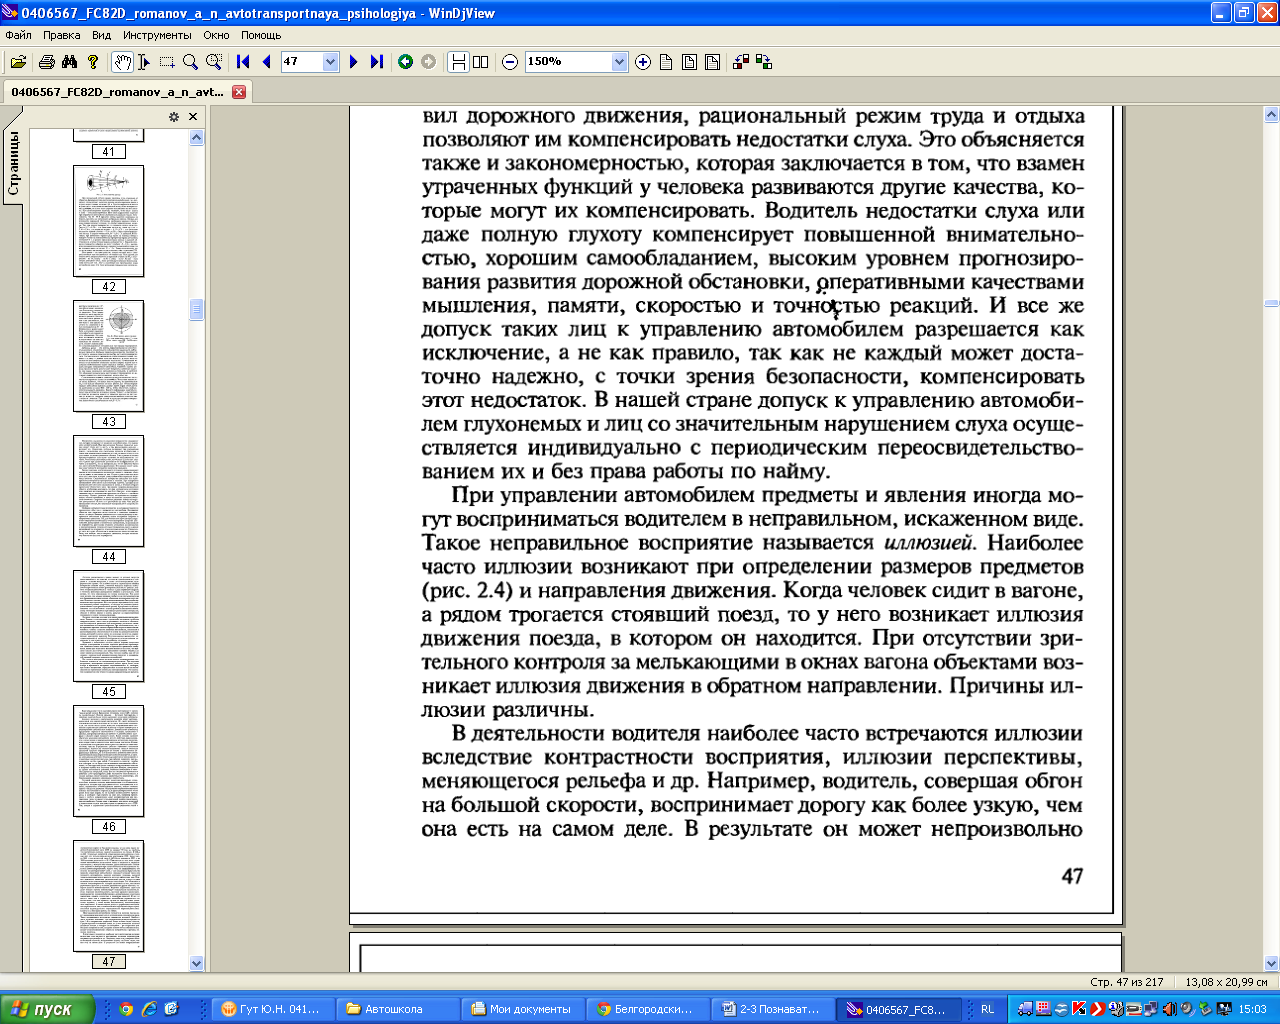The height and width of the screenshot is (1024, 1280).
Task: Click the thumbnail panel scroll up arrow
Action: (x=196, y=137)
